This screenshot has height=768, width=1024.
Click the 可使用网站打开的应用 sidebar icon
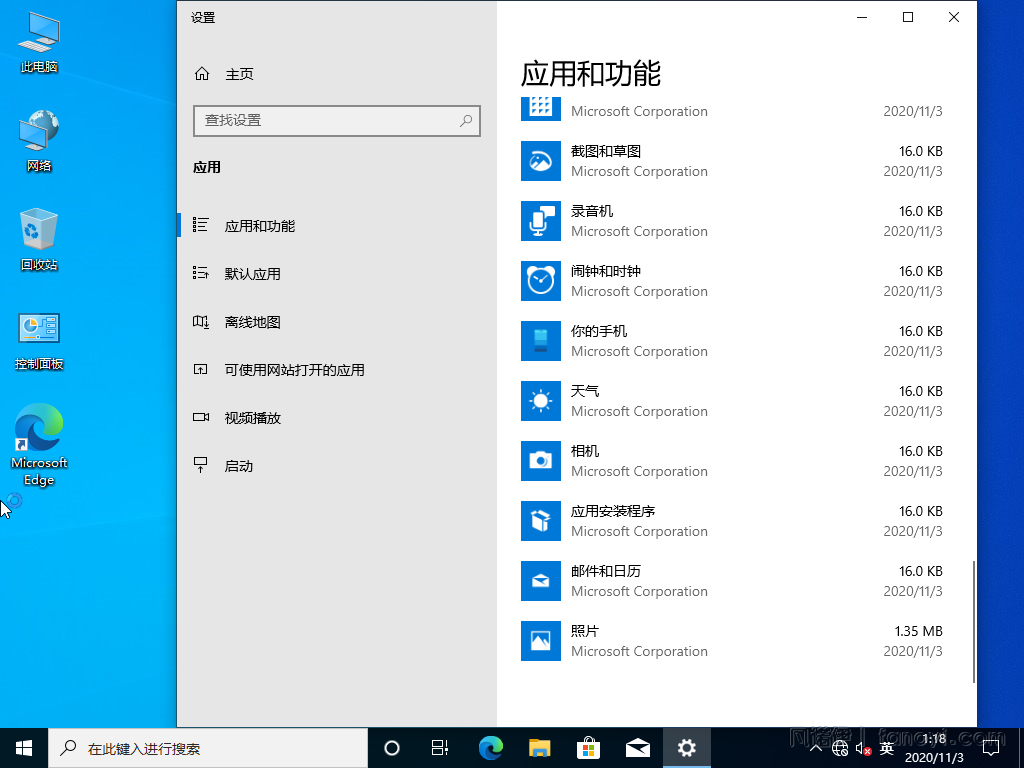(200, 370)
